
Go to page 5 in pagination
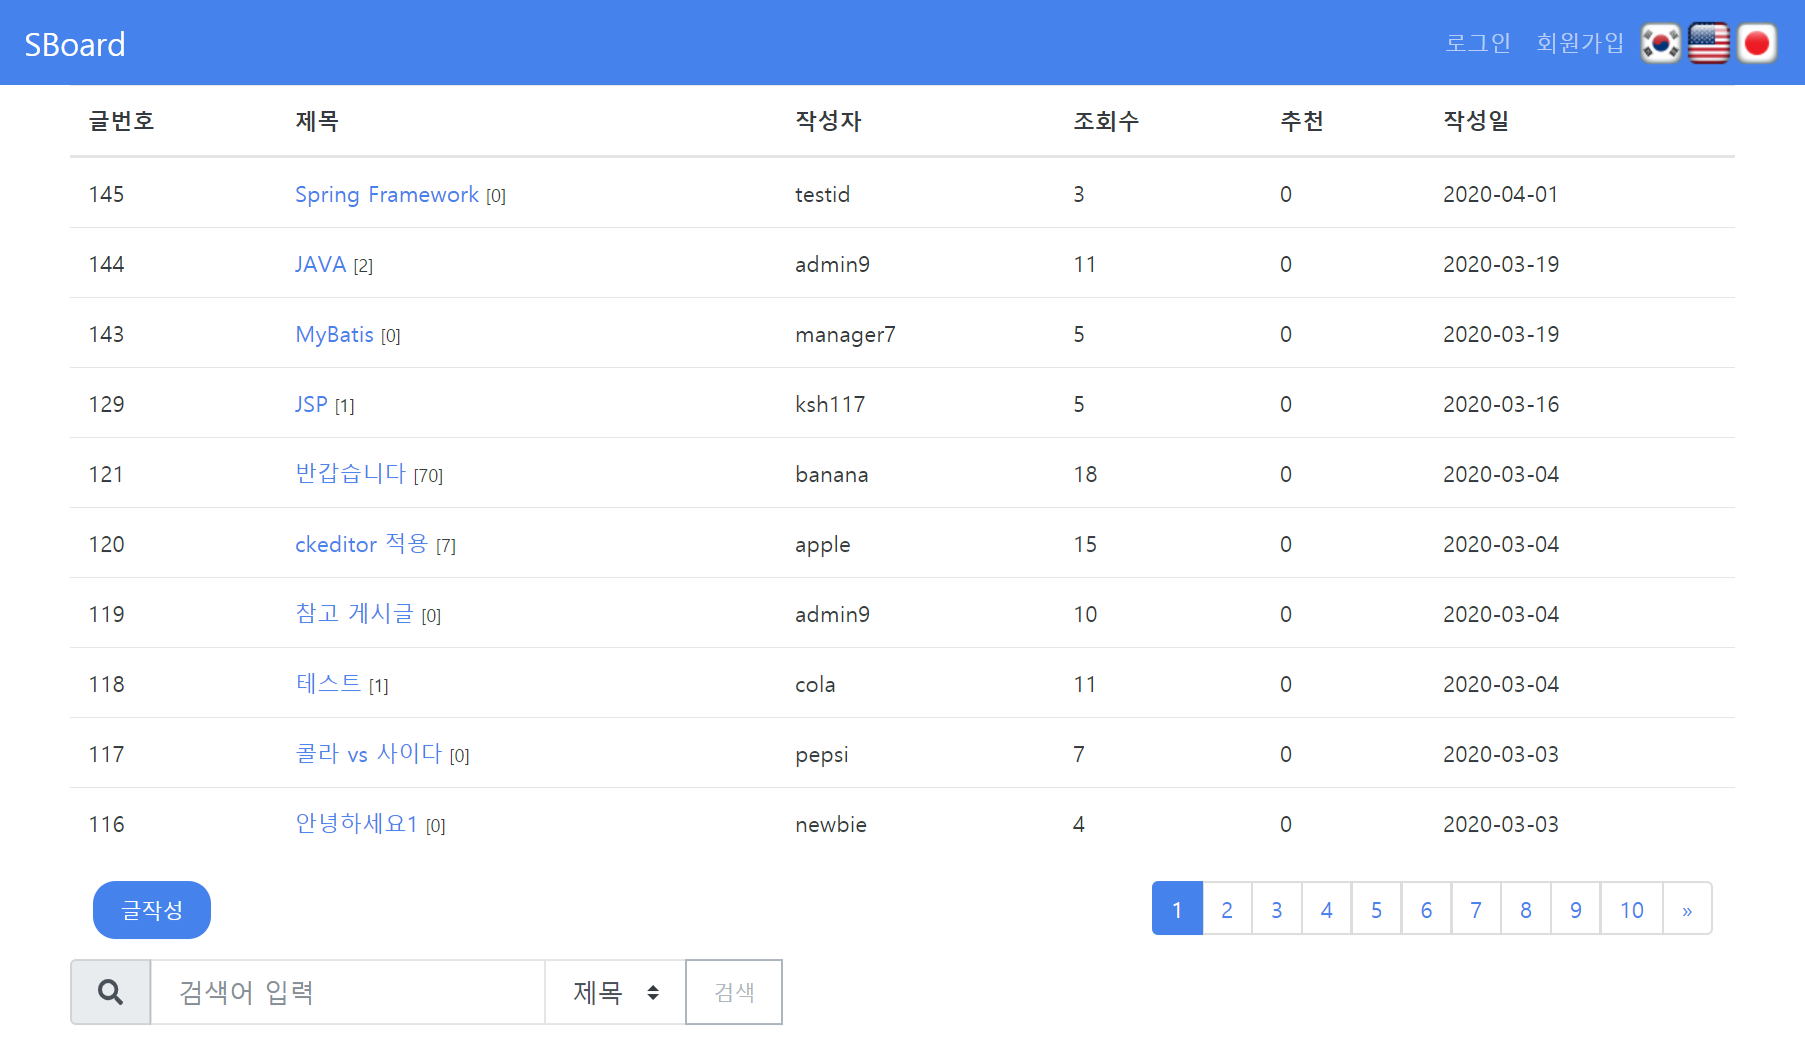click(x=1376, y=909)
